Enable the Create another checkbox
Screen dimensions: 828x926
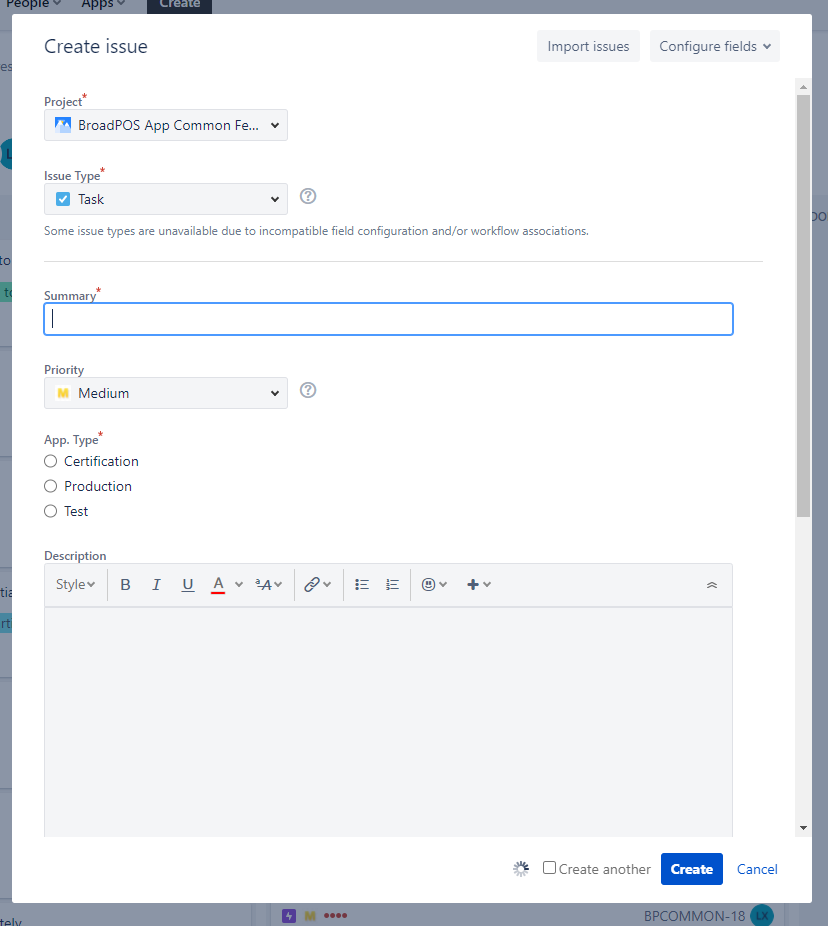pos(549,868)
